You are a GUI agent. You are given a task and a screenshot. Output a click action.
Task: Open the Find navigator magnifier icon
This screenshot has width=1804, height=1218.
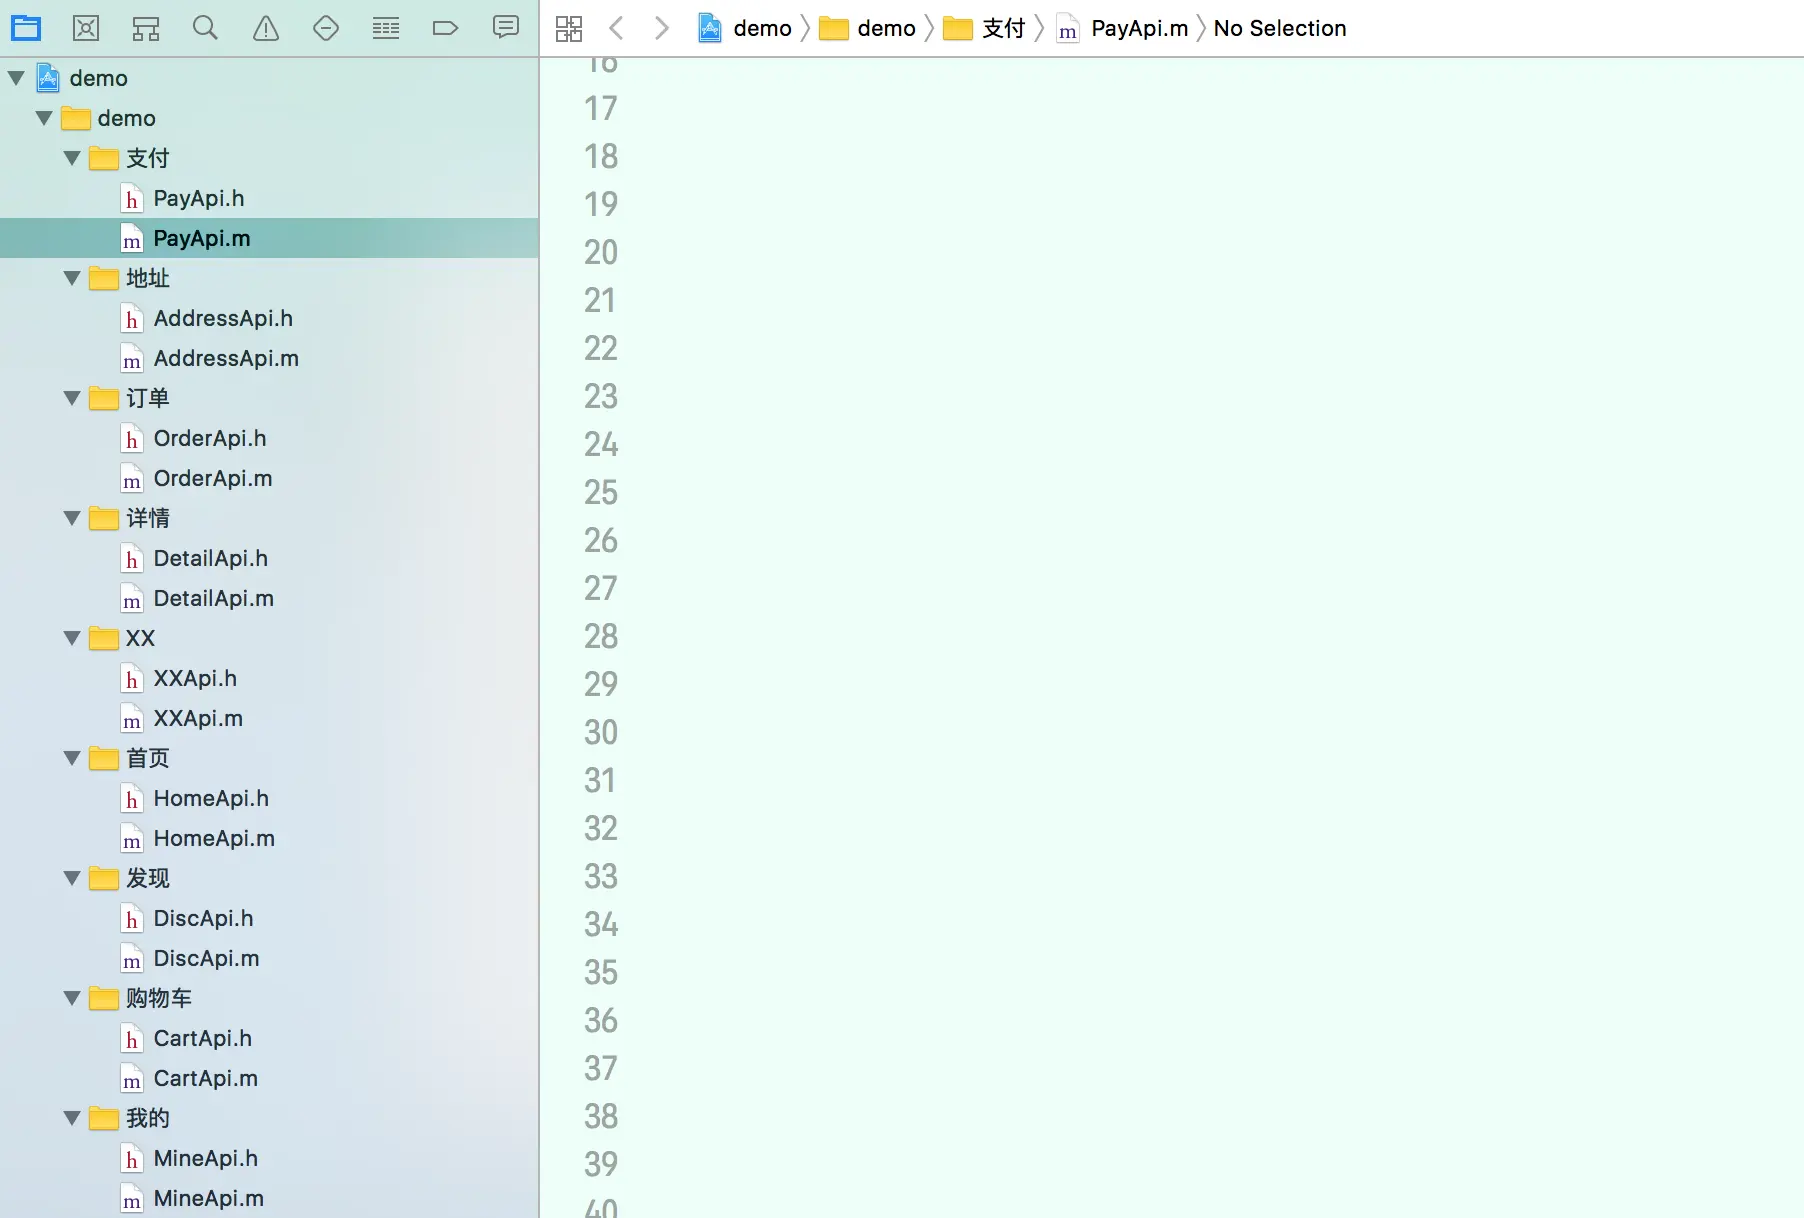tap(205, 28)
